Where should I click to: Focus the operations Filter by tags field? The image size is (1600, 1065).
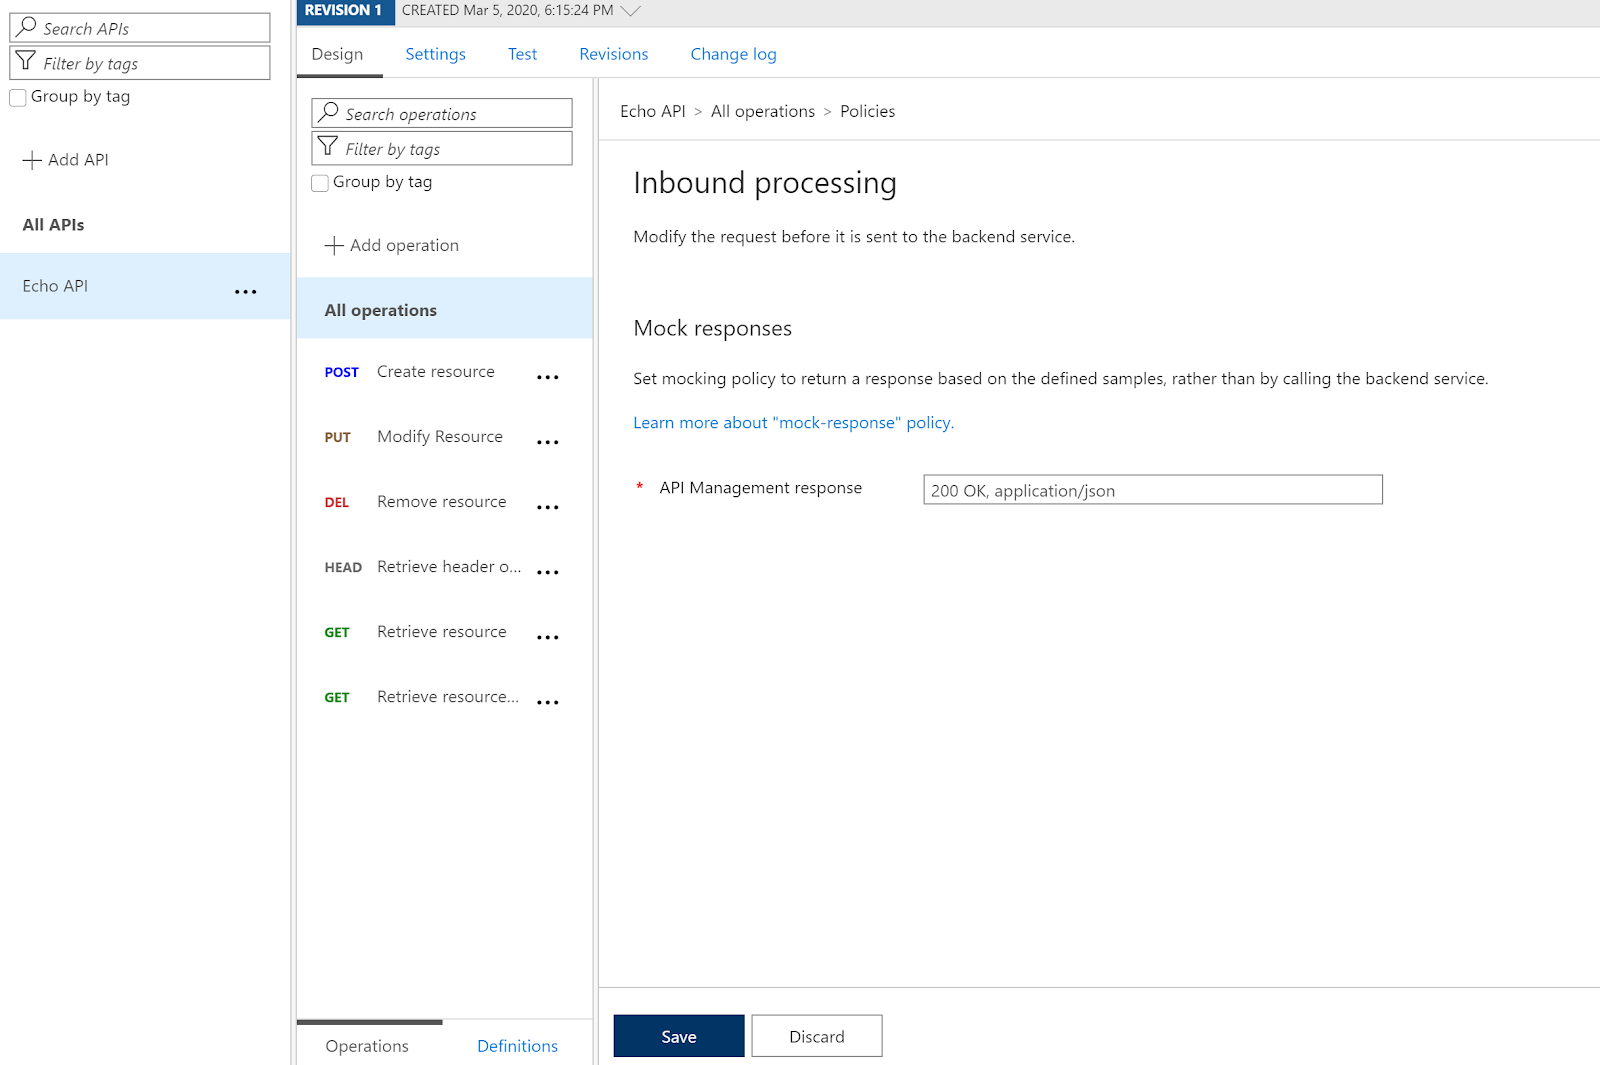(442, 148)
